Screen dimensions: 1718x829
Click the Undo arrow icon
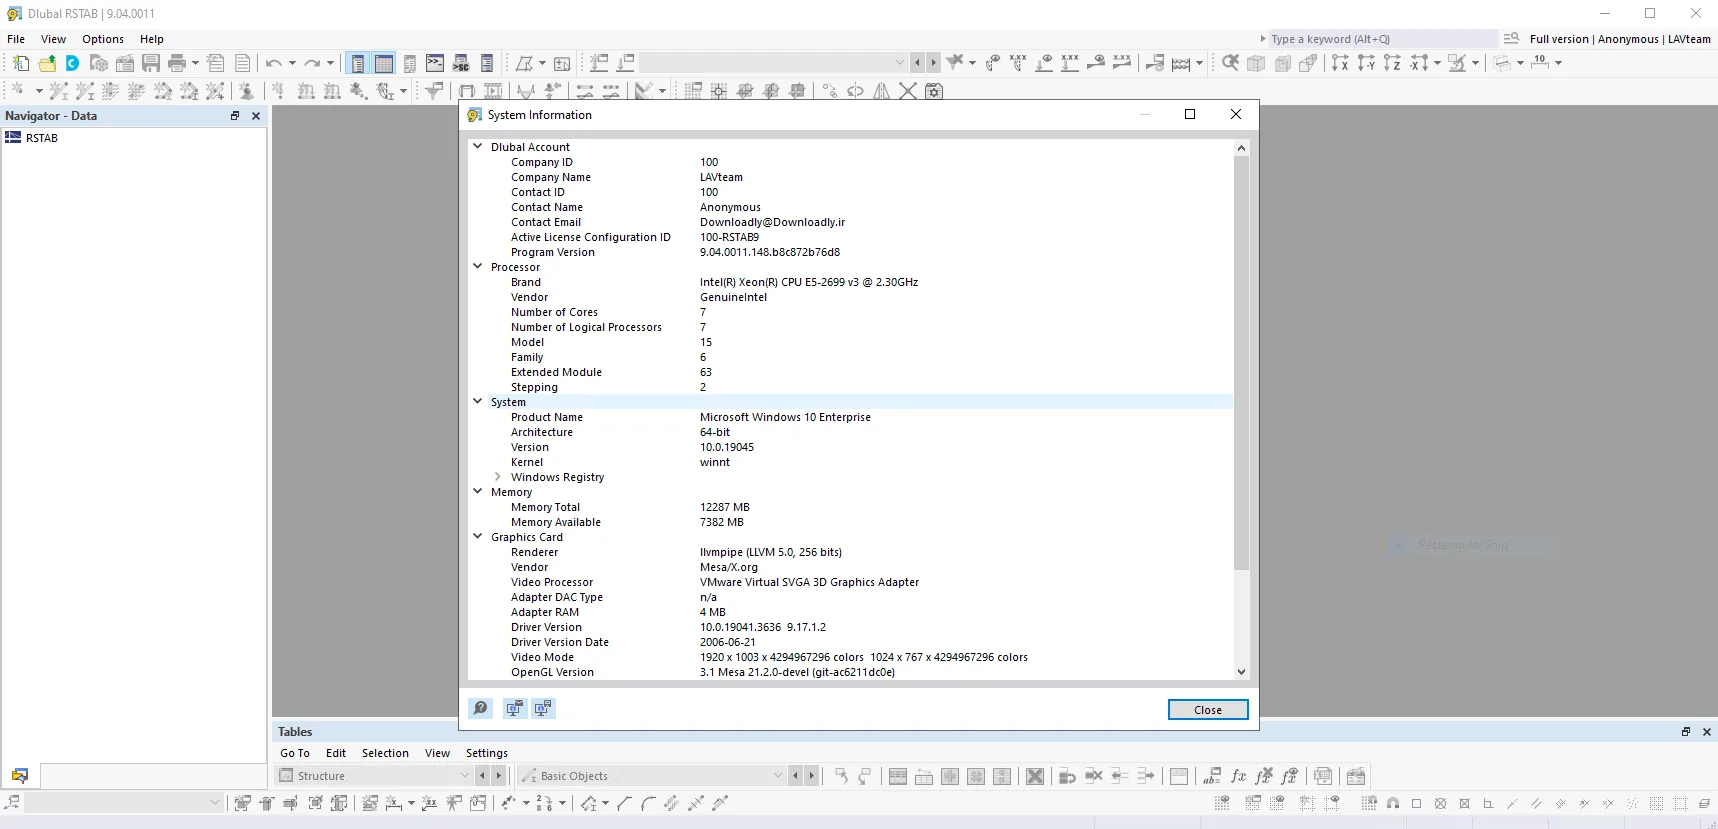(273, 63)
